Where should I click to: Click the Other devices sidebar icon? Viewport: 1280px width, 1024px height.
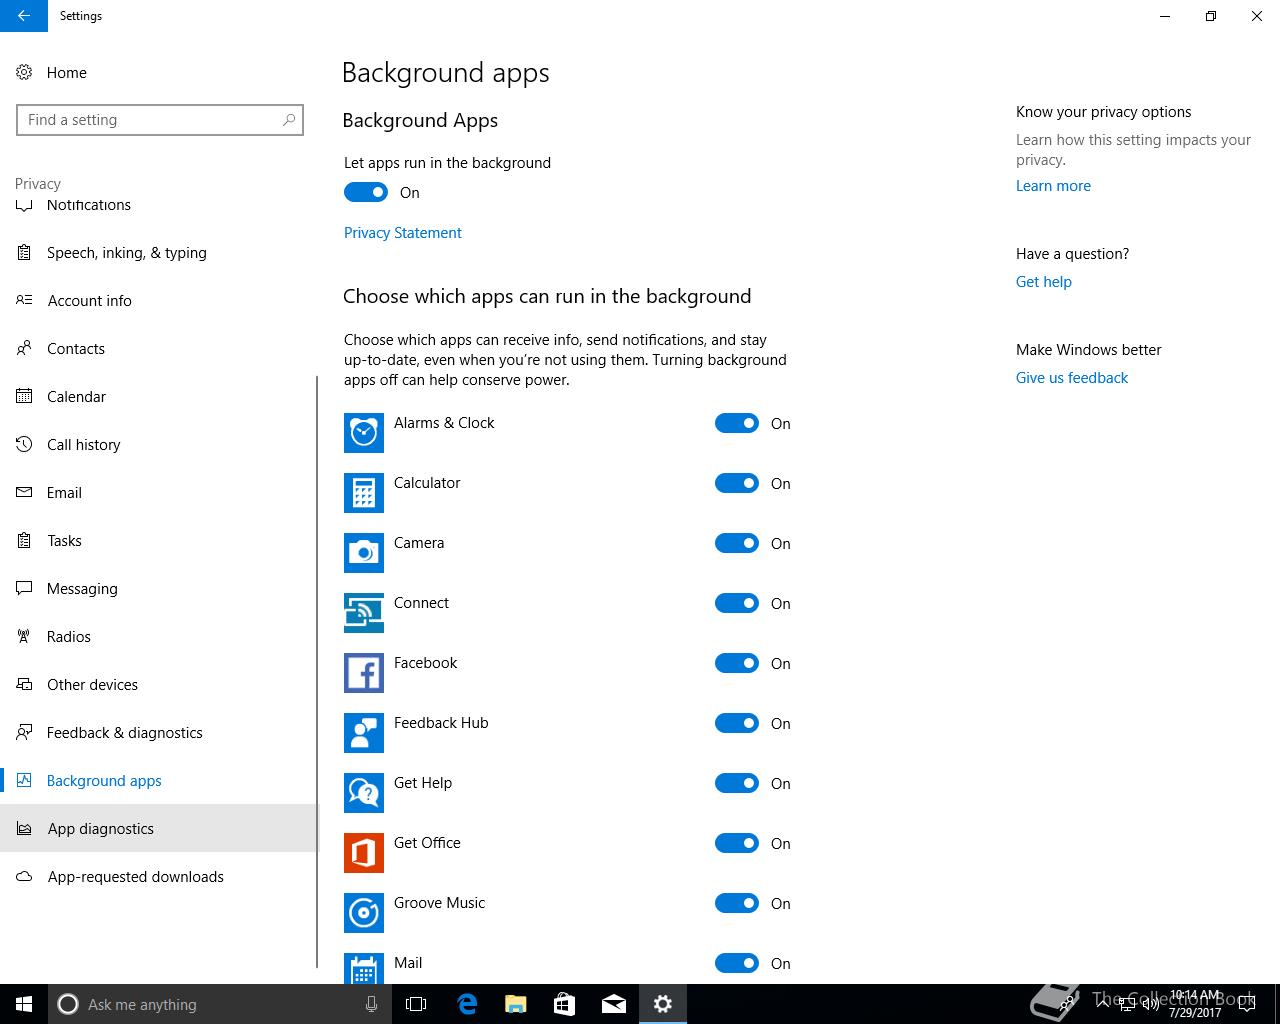coord(25,685)
